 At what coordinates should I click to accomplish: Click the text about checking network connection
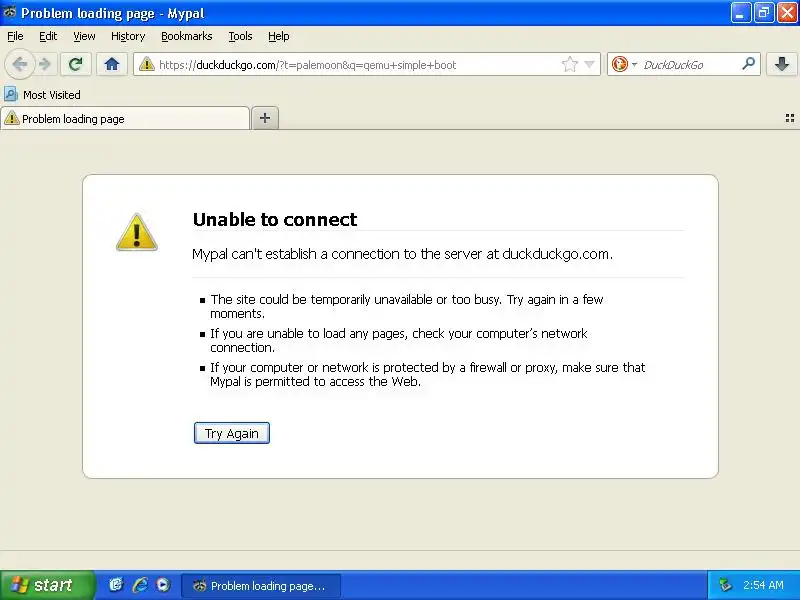click(398, 340)
